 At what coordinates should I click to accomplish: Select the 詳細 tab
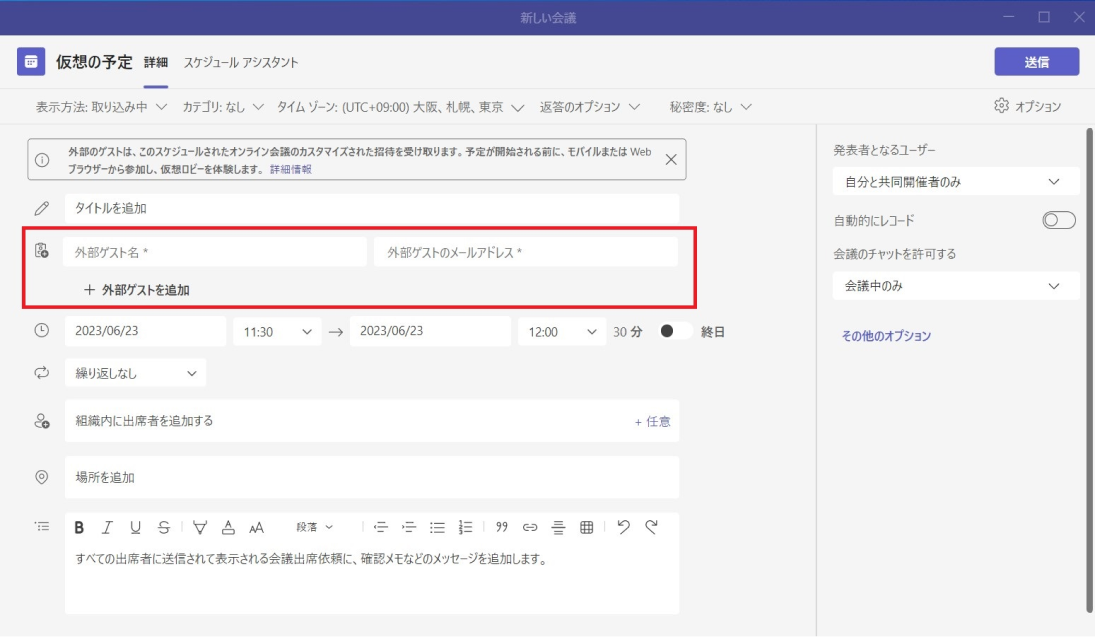click(x=156, y=62)
